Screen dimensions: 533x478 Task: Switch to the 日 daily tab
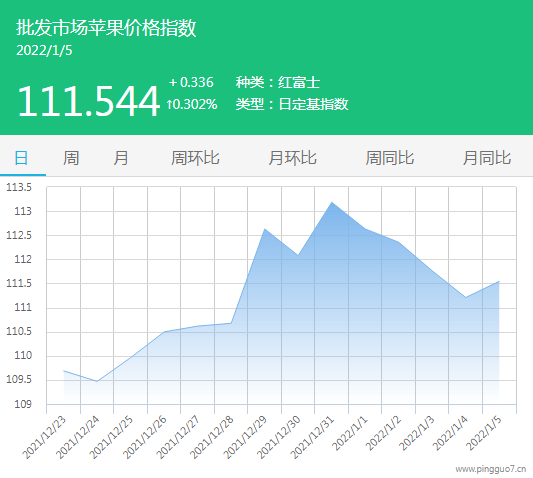(21, 158)
